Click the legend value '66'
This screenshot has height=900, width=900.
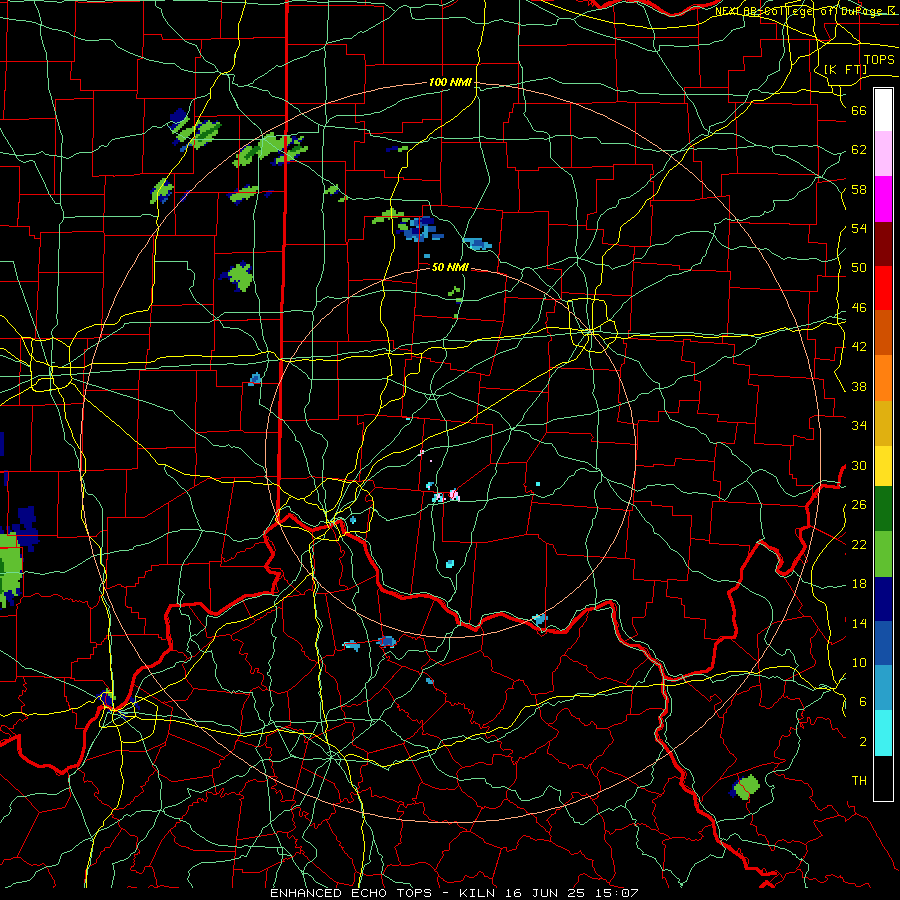coord(859,110)
